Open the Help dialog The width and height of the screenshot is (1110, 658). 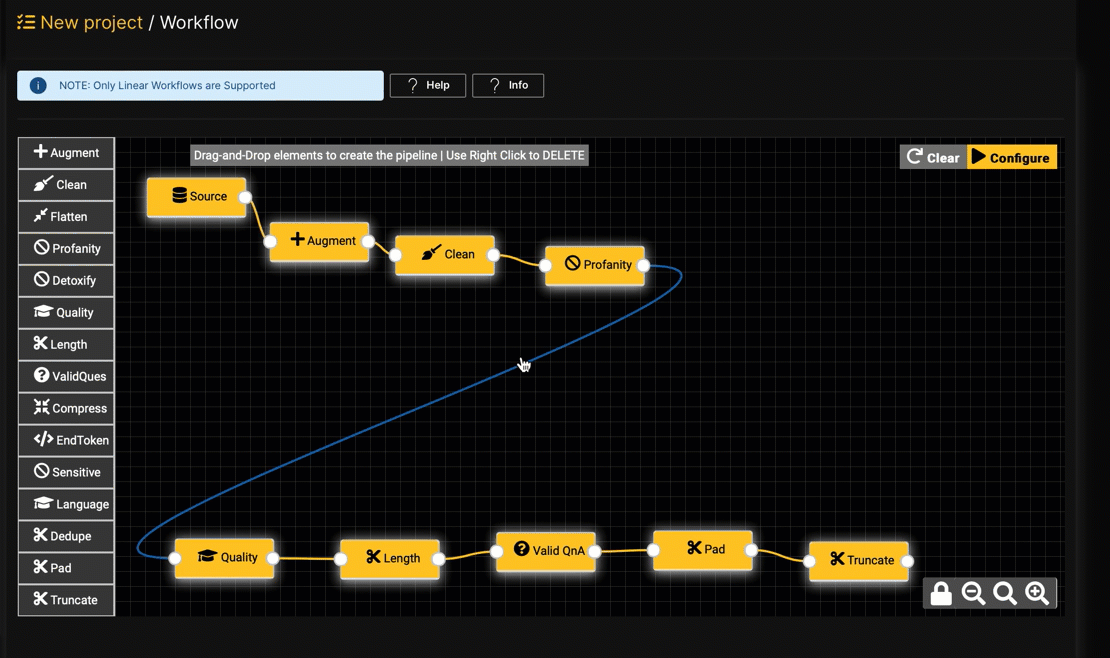coord(427,85)
